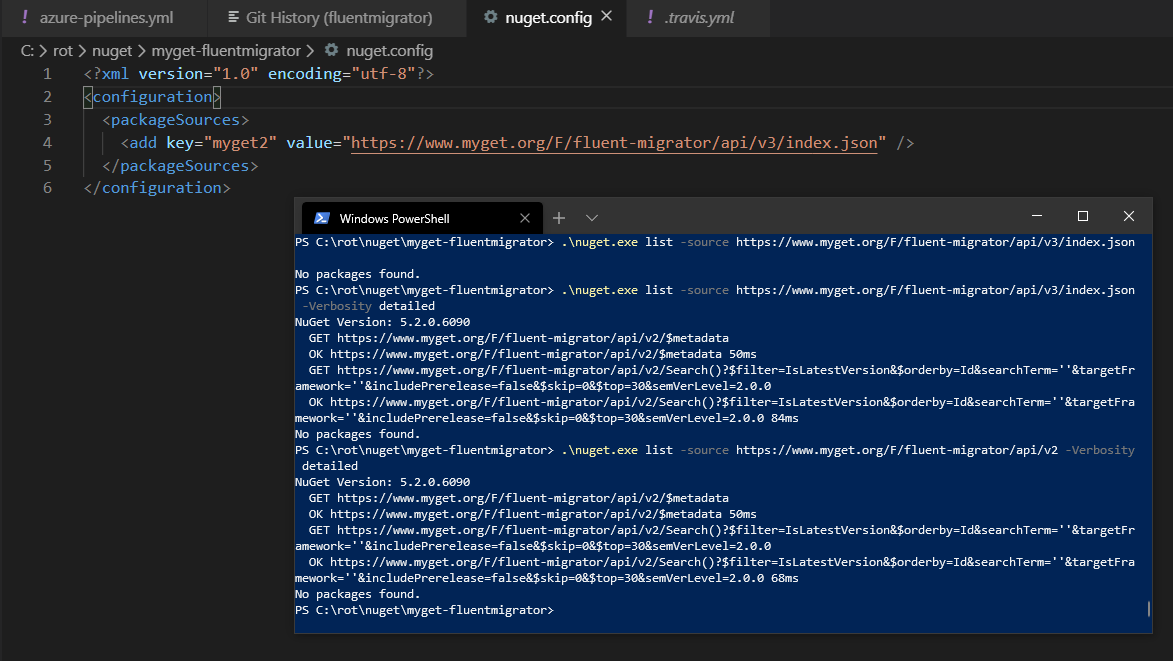The width and height of the screenshot is (1173, 661).
Task: Click the gear icon on the nuget.config tab
Action: point(488,16)
